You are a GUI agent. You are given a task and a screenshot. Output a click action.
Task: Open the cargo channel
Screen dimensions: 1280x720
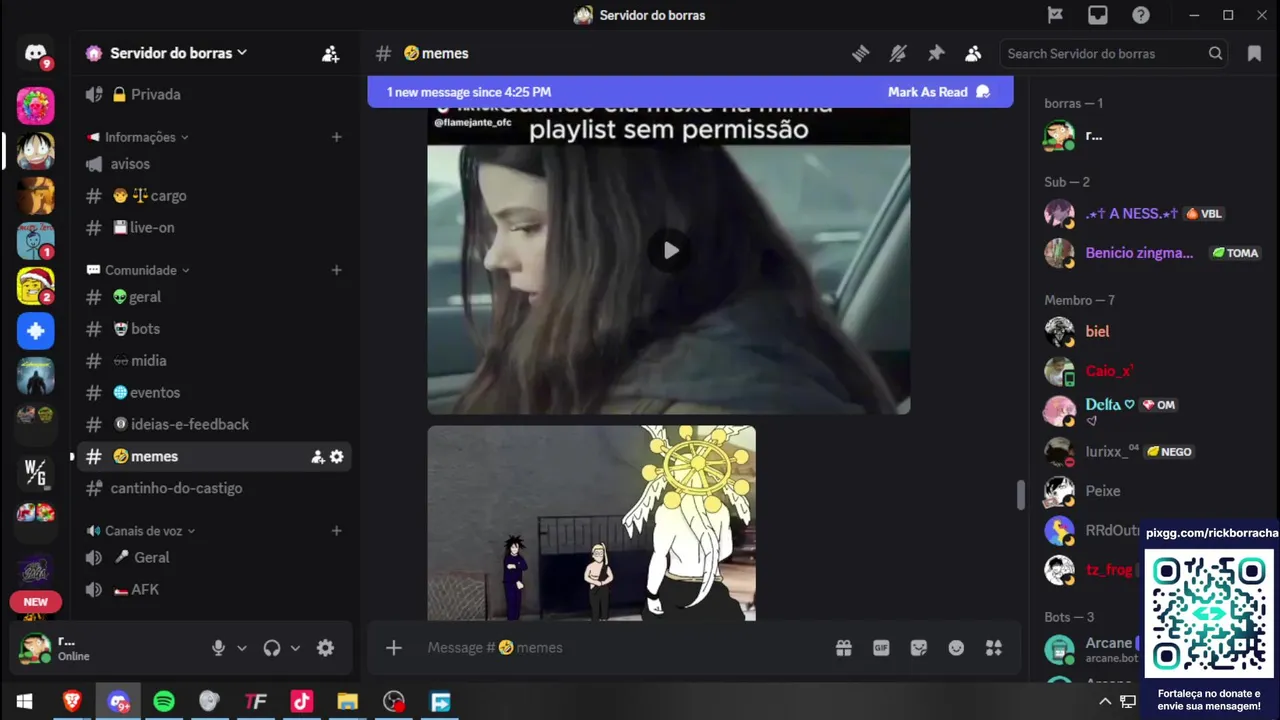pyautogui.click(x=214, y=196)
